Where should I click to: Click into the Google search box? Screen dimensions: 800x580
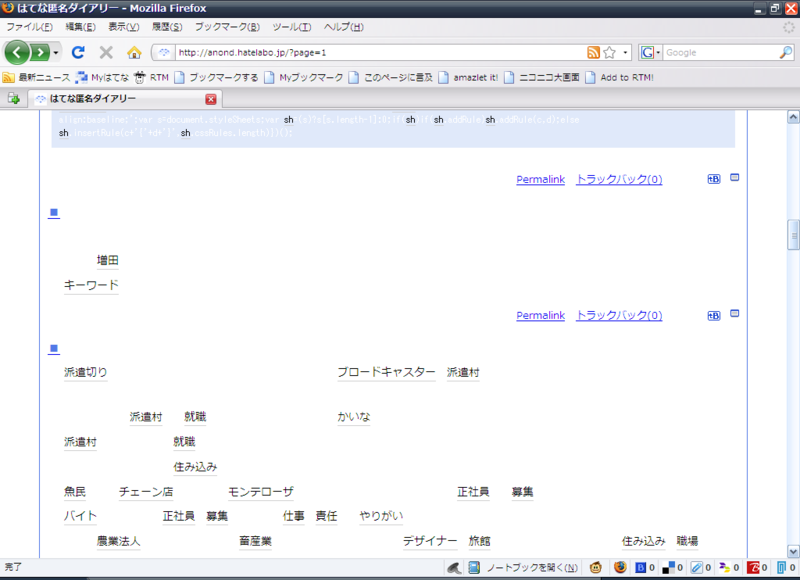tap(721, 52)
